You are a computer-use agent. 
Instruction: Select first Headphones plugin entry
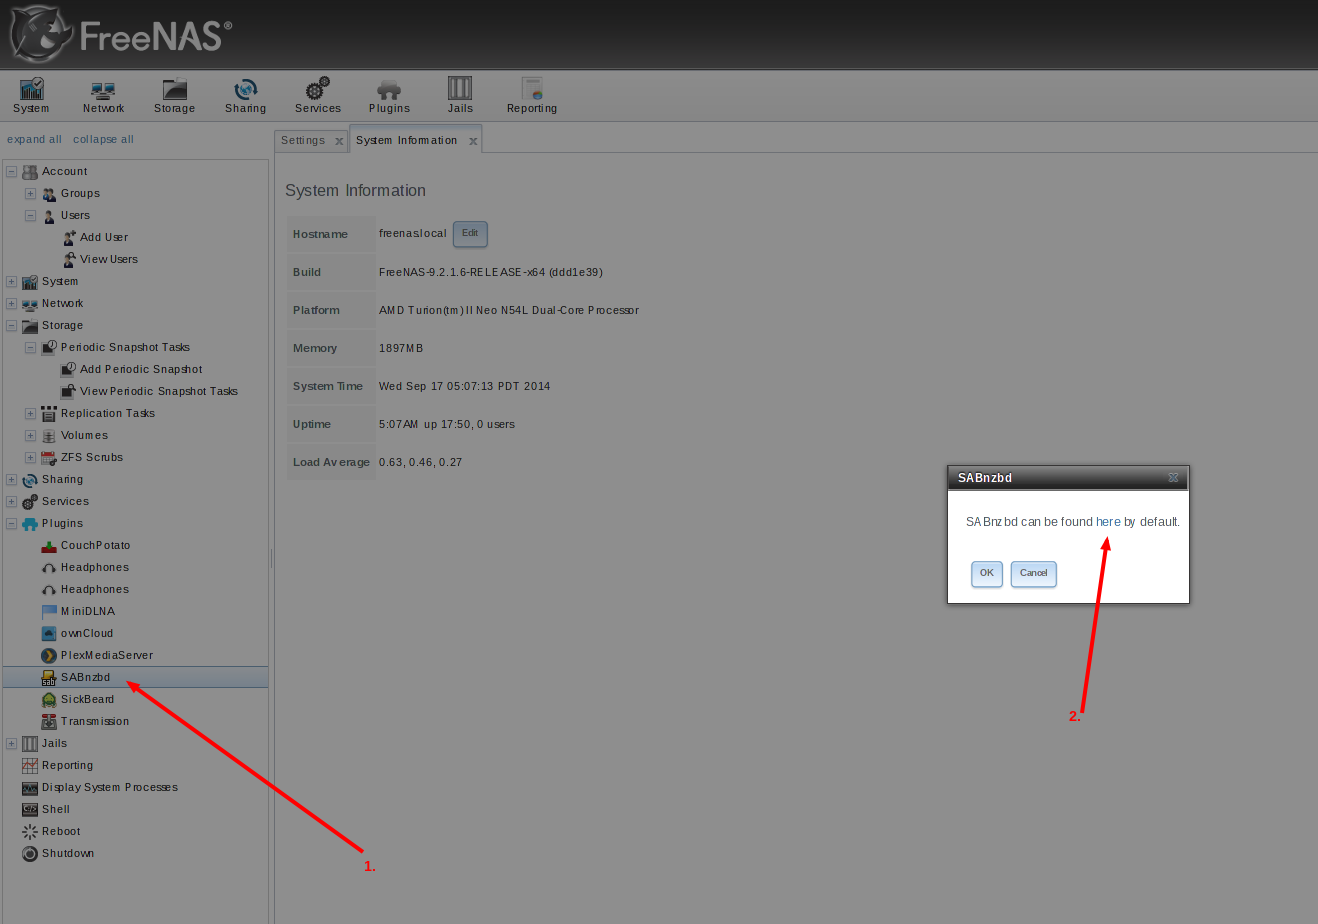pos(94,568)
